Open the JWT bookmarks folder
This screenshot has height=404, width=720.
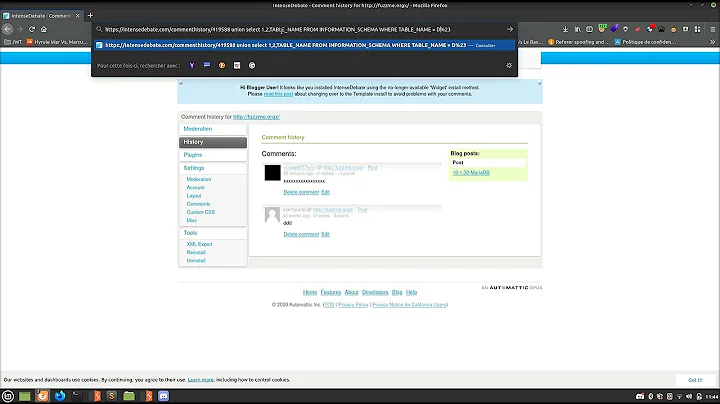(x=13, y=42)
